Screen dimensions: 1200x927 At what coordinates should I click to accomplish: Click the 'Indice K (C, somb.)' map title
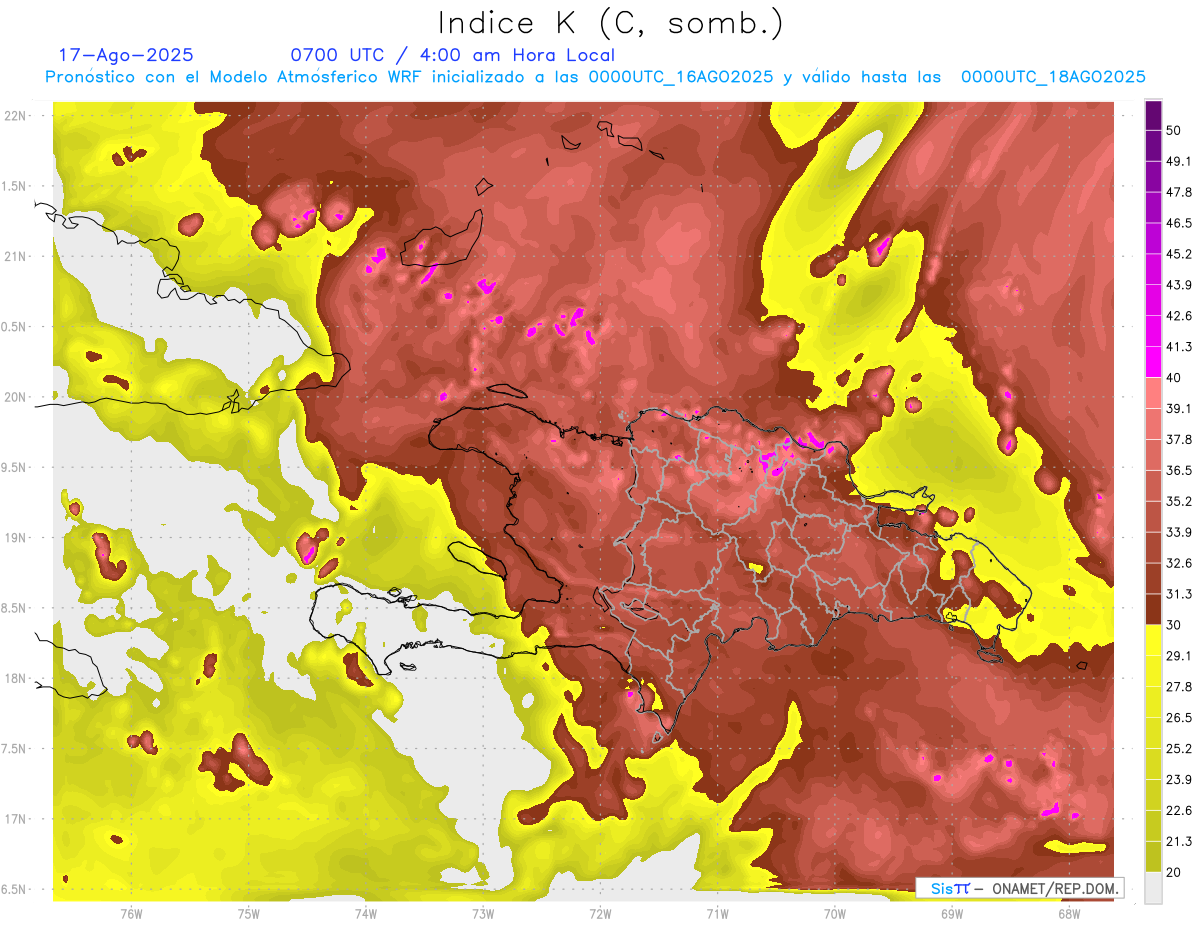(x=611, y=23)
